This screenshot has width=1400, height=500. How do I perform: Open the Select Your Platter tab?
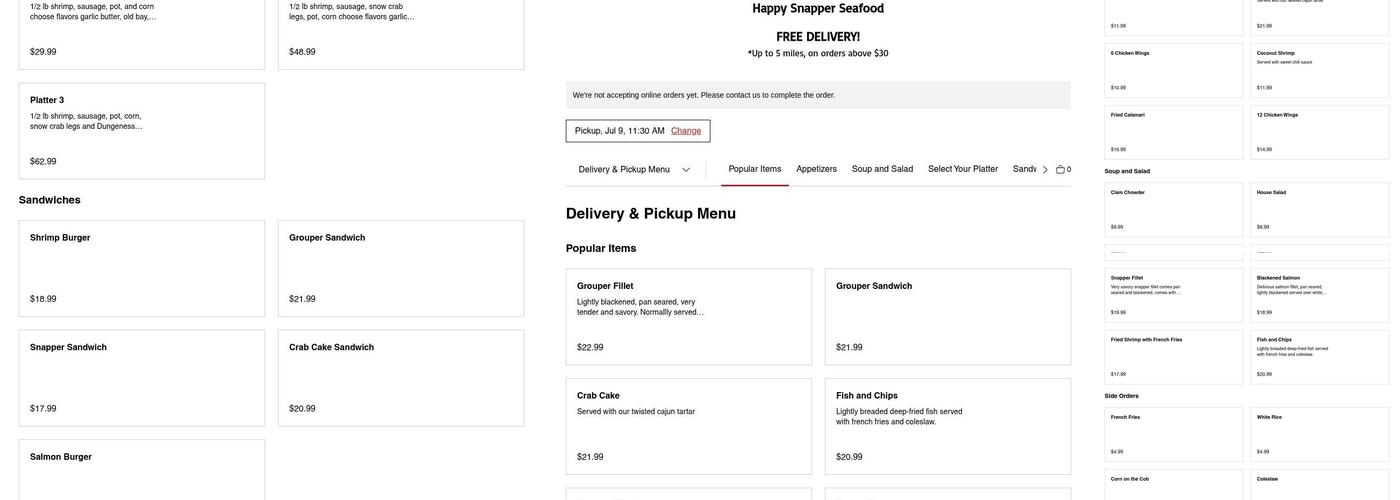coord(962,169)
